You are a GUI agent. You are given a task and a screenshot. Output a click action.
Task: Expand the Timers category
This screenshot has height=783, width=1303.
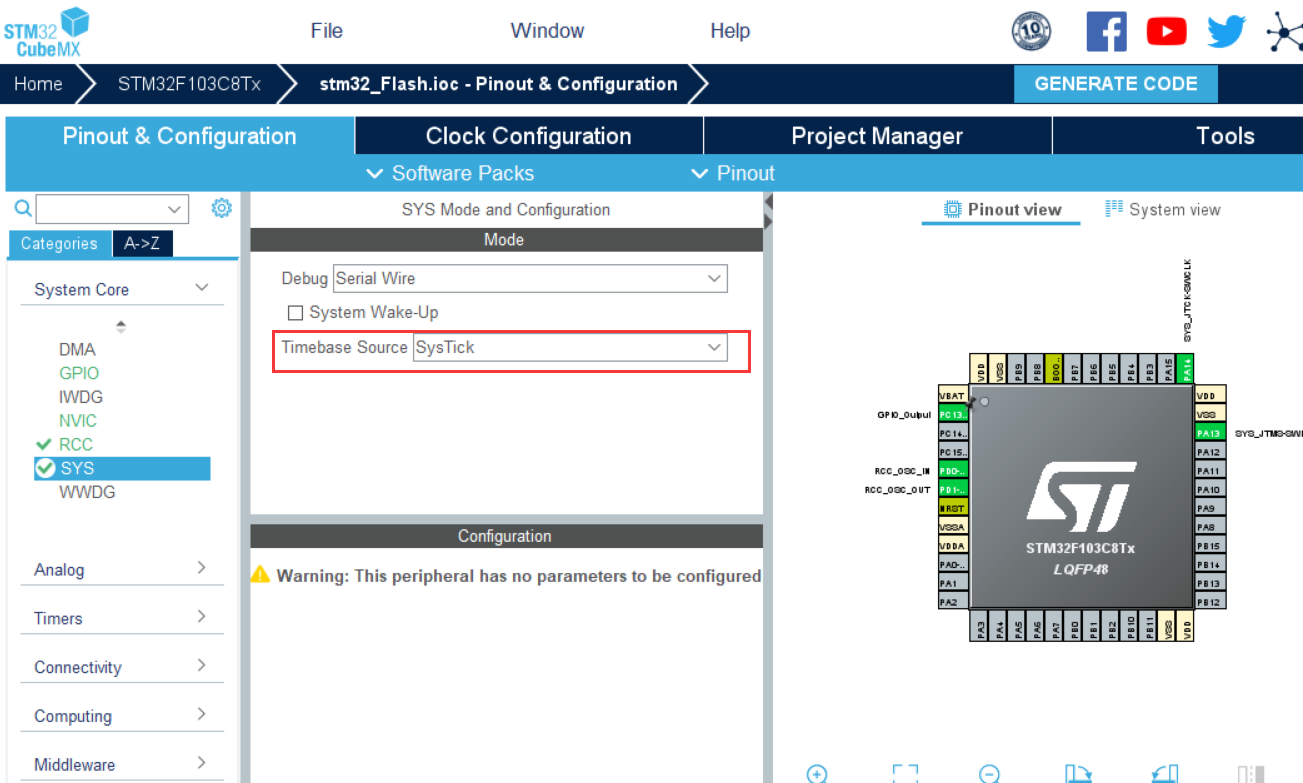pos(201,617)
